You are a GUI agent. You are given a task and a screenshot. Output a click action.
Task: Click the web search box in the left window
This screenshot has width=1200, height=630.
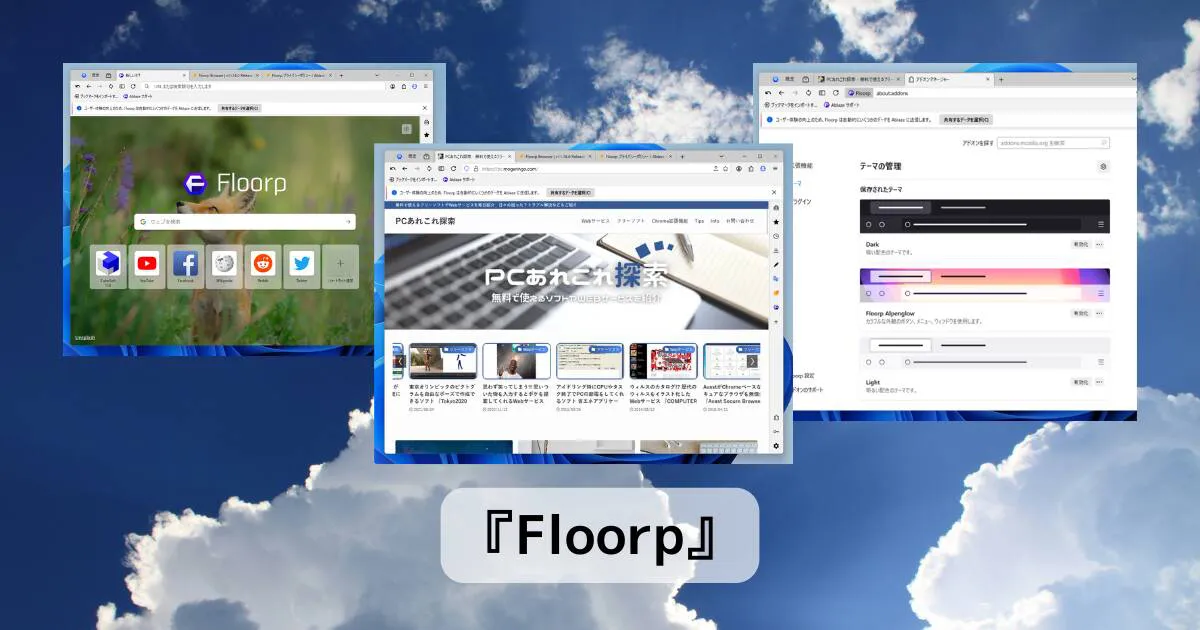pyautogui.click(x=245, y=221)
